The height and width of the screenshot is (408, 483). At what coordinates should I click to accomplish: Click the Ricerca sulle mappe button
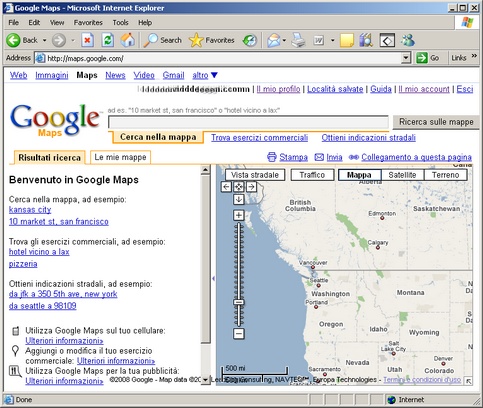point(436,122)
